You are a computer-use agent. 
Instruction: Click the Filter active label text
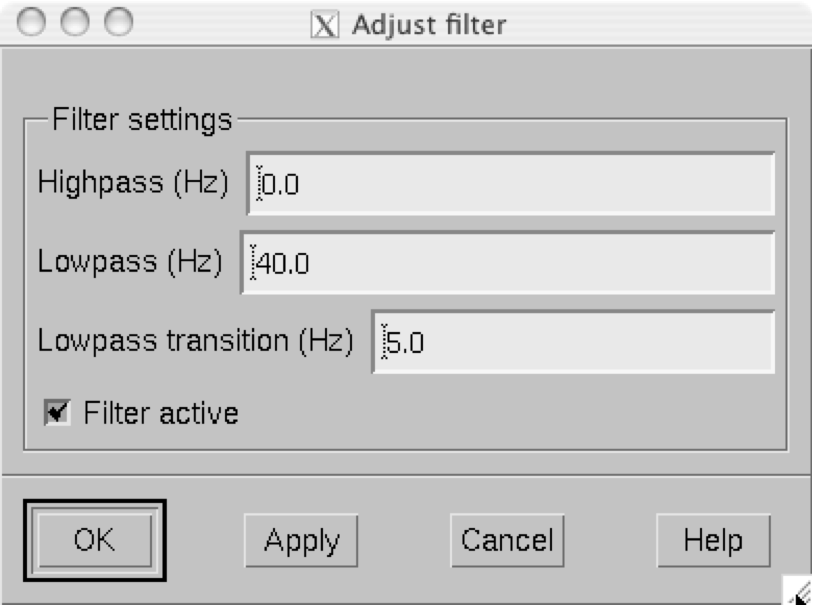[161, 413]
